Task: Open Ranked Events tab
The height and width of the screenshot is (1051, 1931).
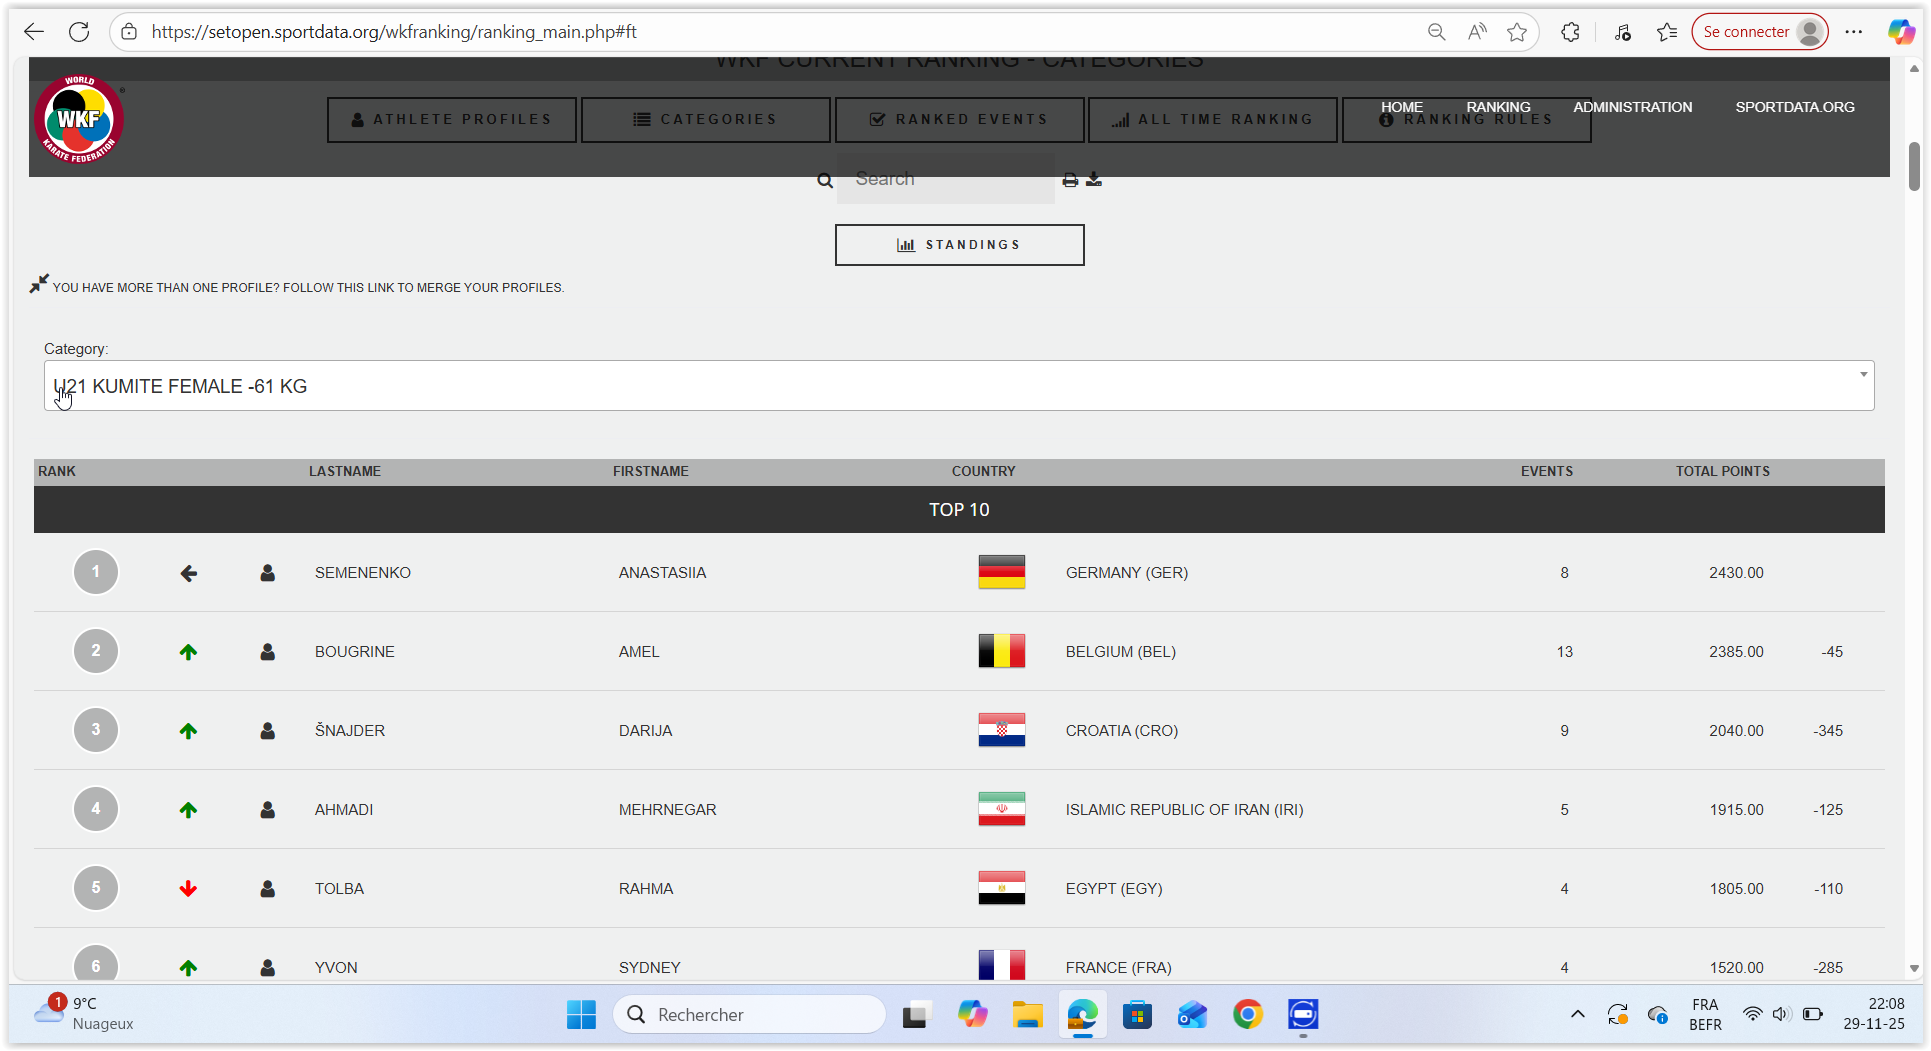Action: coord(959,119)
